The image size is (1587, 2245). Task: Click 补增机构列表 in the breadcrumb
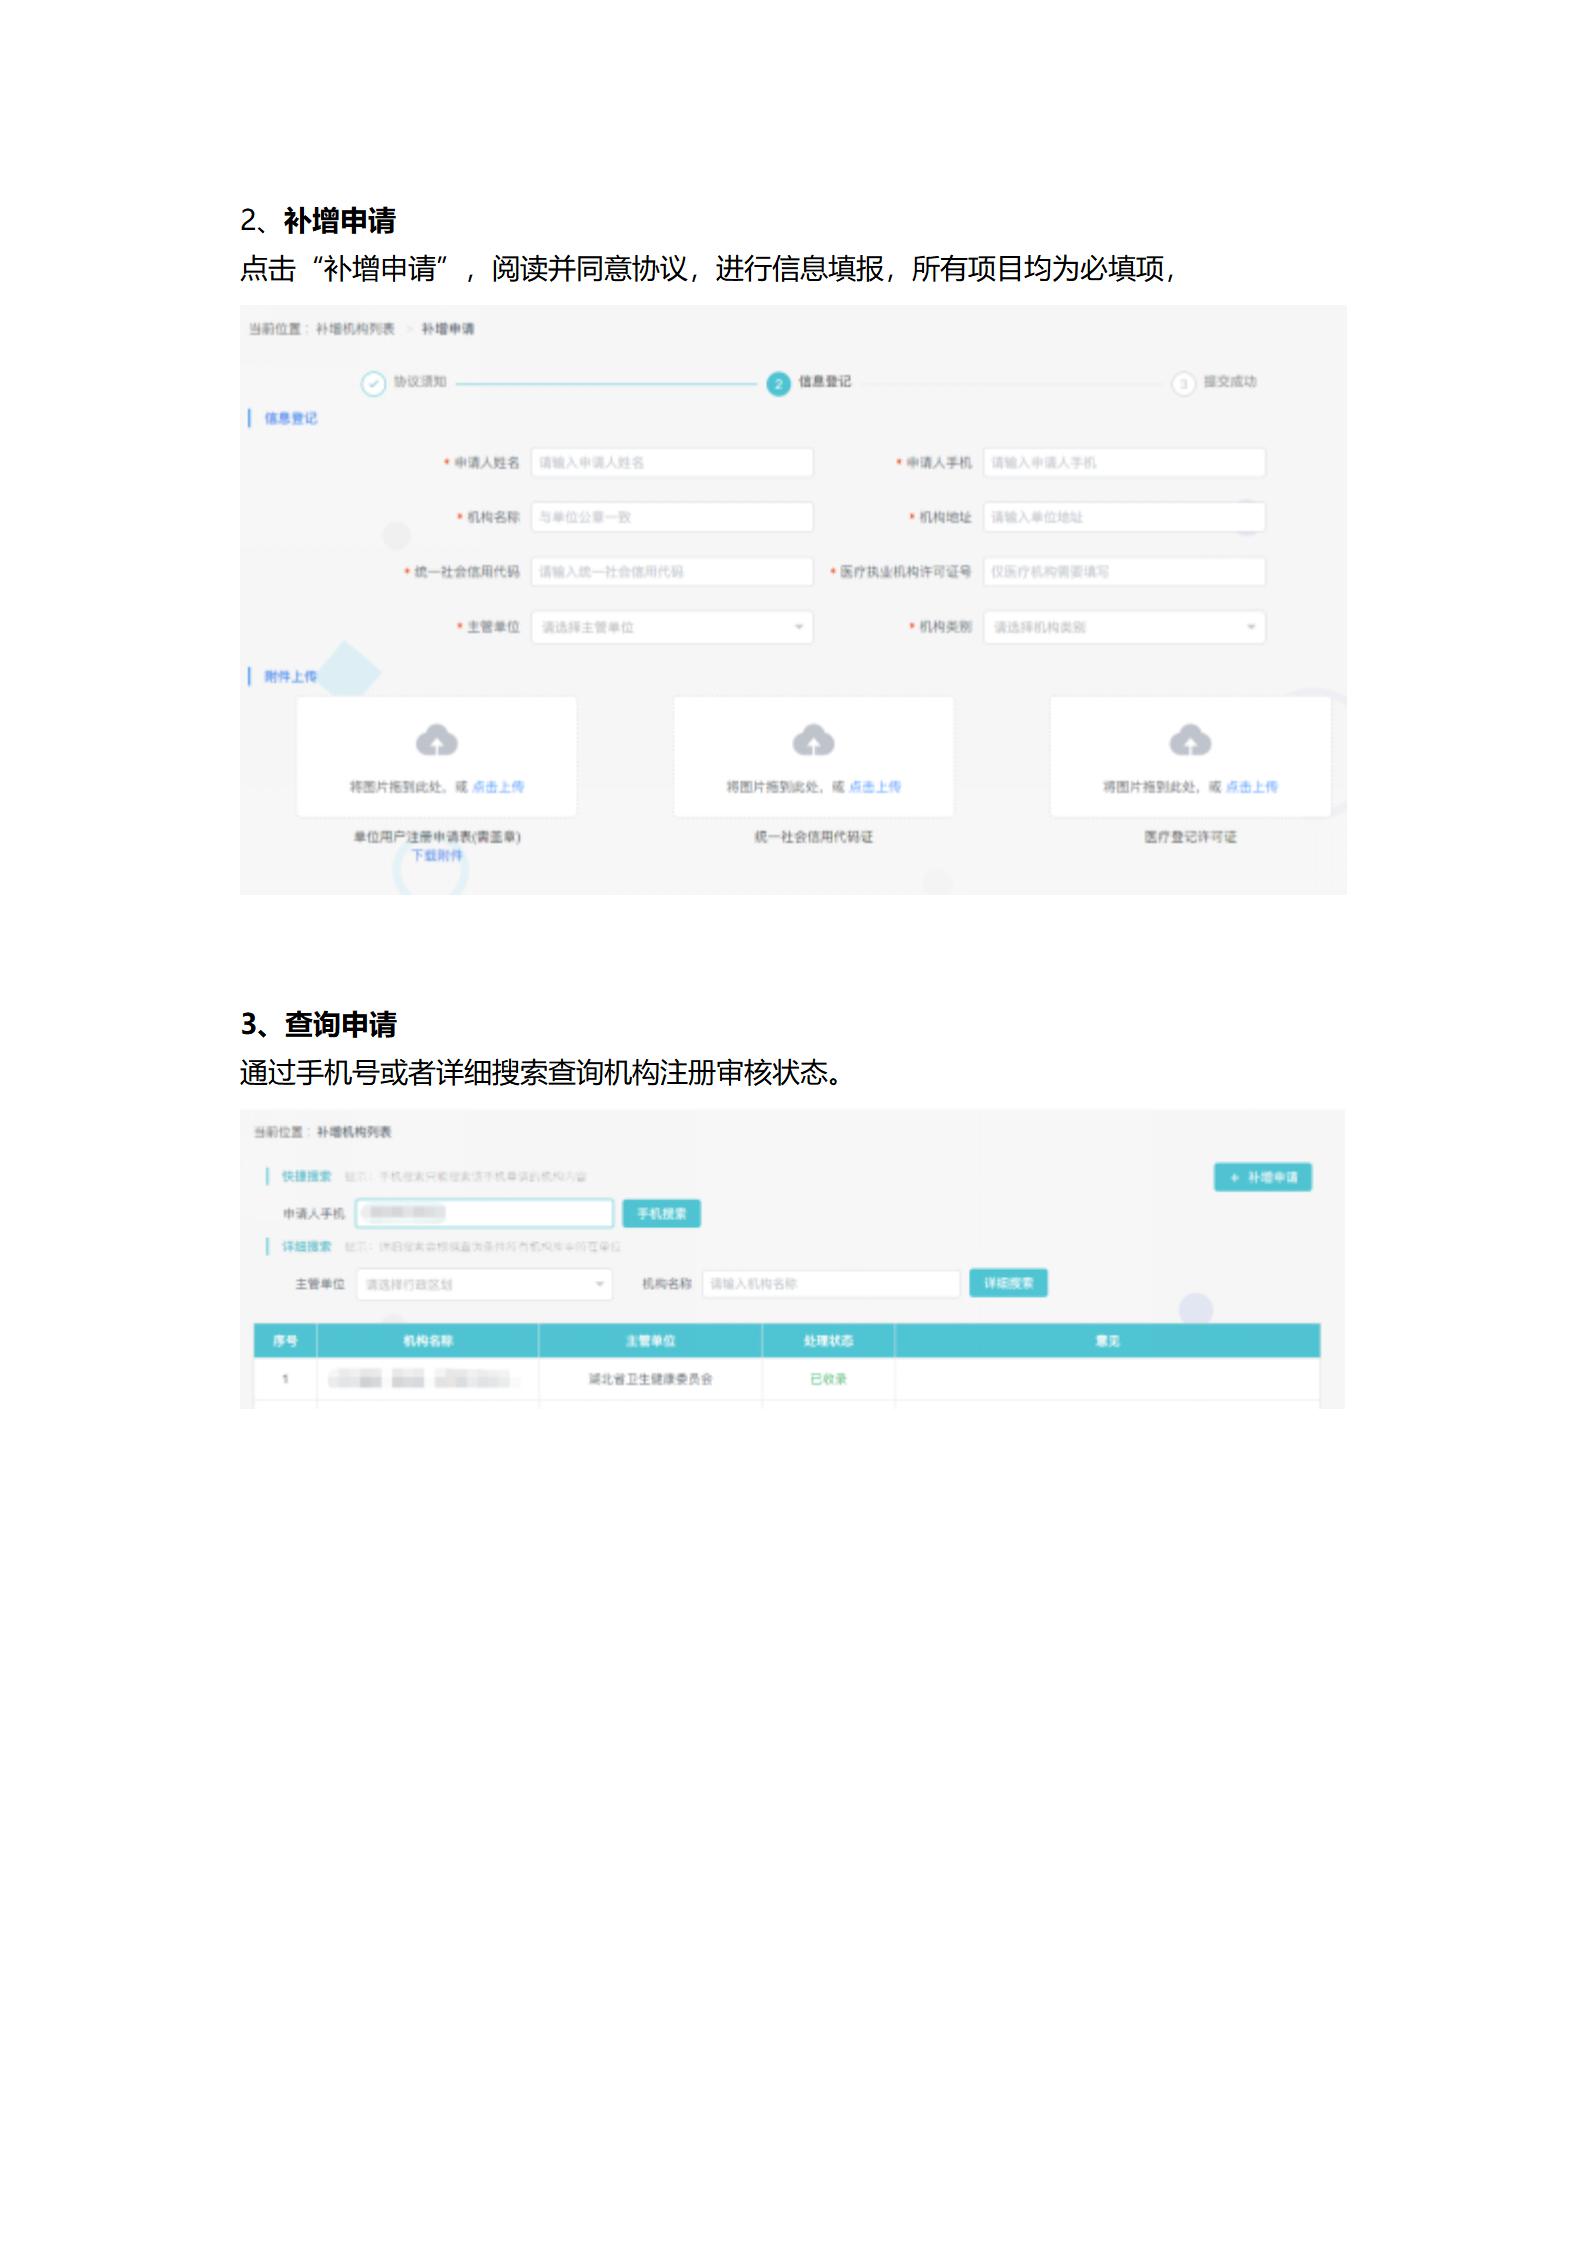pyautogui.click(x=355, y=329)
